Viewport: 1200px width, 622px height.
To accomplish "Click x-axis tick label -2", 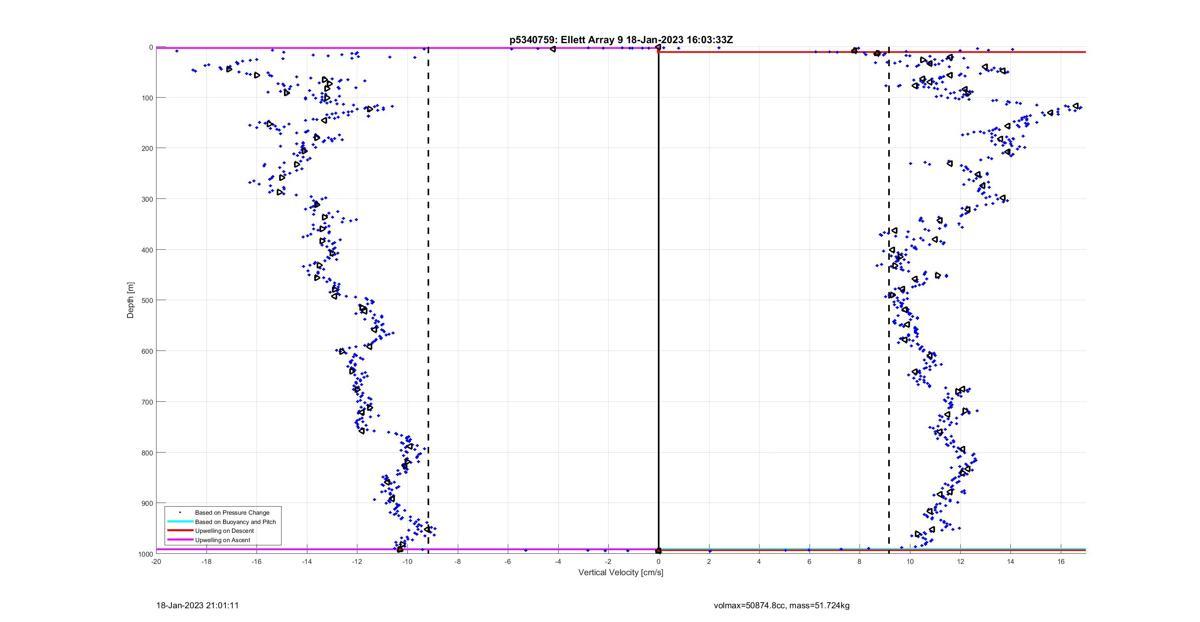I will coord(608,561).
